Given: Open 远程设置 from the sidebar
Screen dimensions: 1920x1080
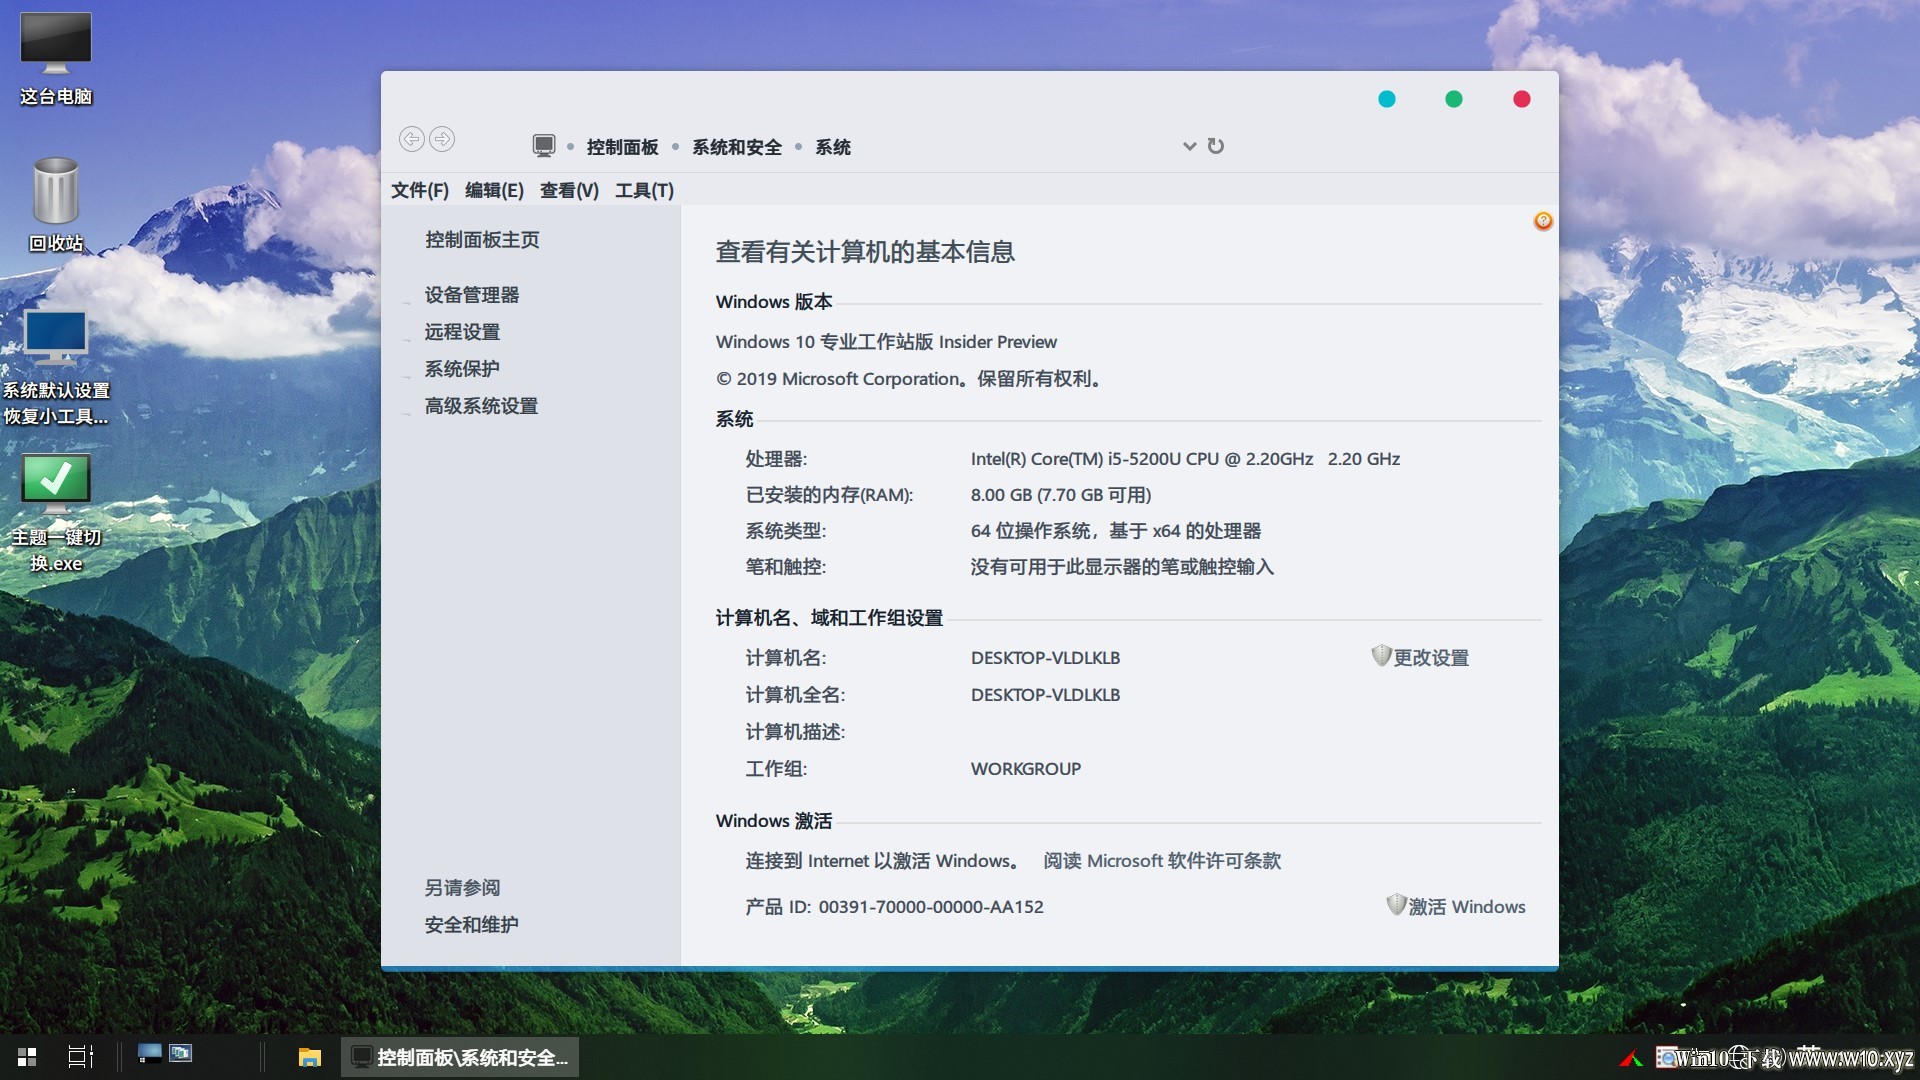Looking at the screenshot, I should click(462, 332).
